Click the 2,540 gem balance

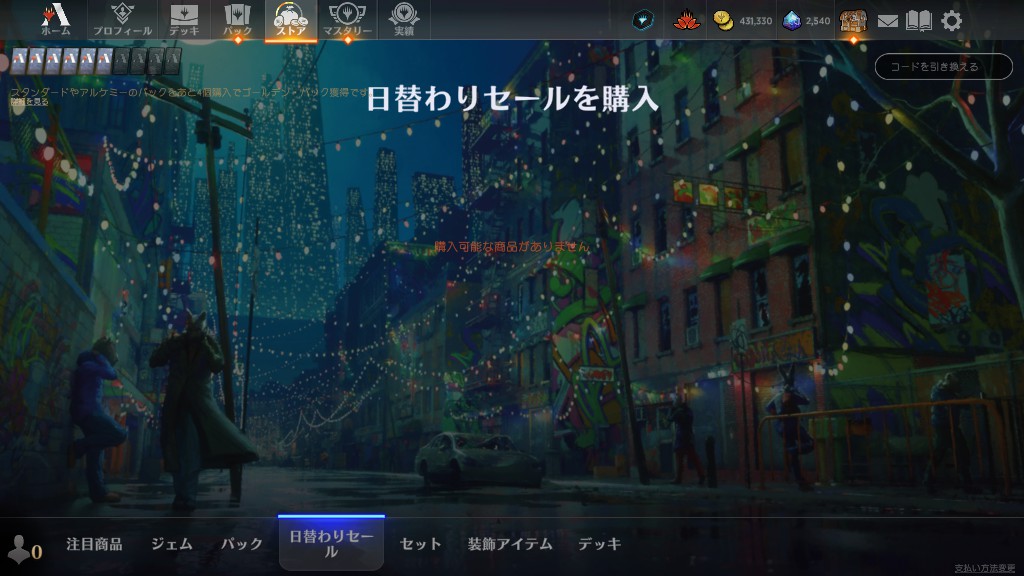coord(818,21)
